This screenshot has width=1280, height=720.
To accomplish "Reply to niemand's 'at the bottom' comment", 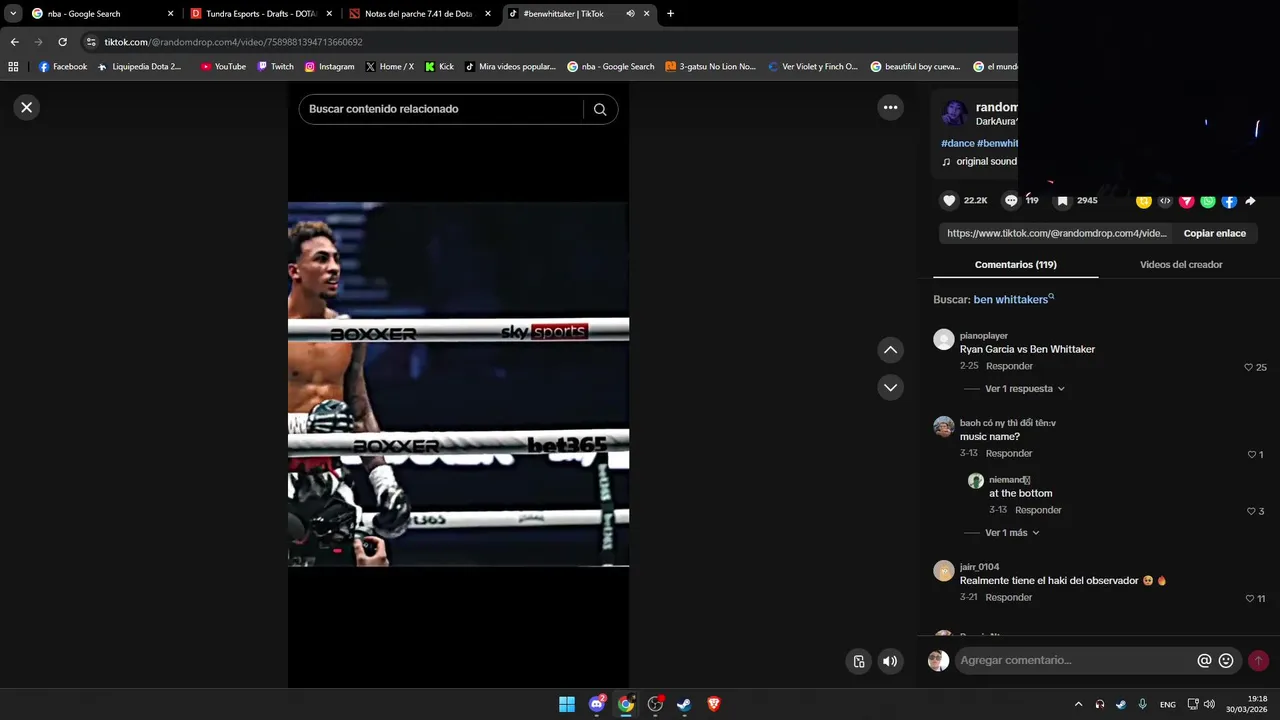I will click(1038, 510).
